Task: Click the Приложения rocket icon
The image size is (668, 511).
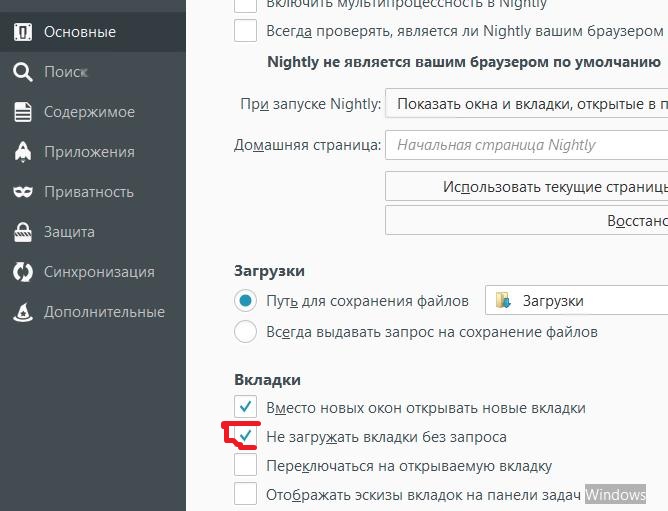Action: tap(23, 152)
